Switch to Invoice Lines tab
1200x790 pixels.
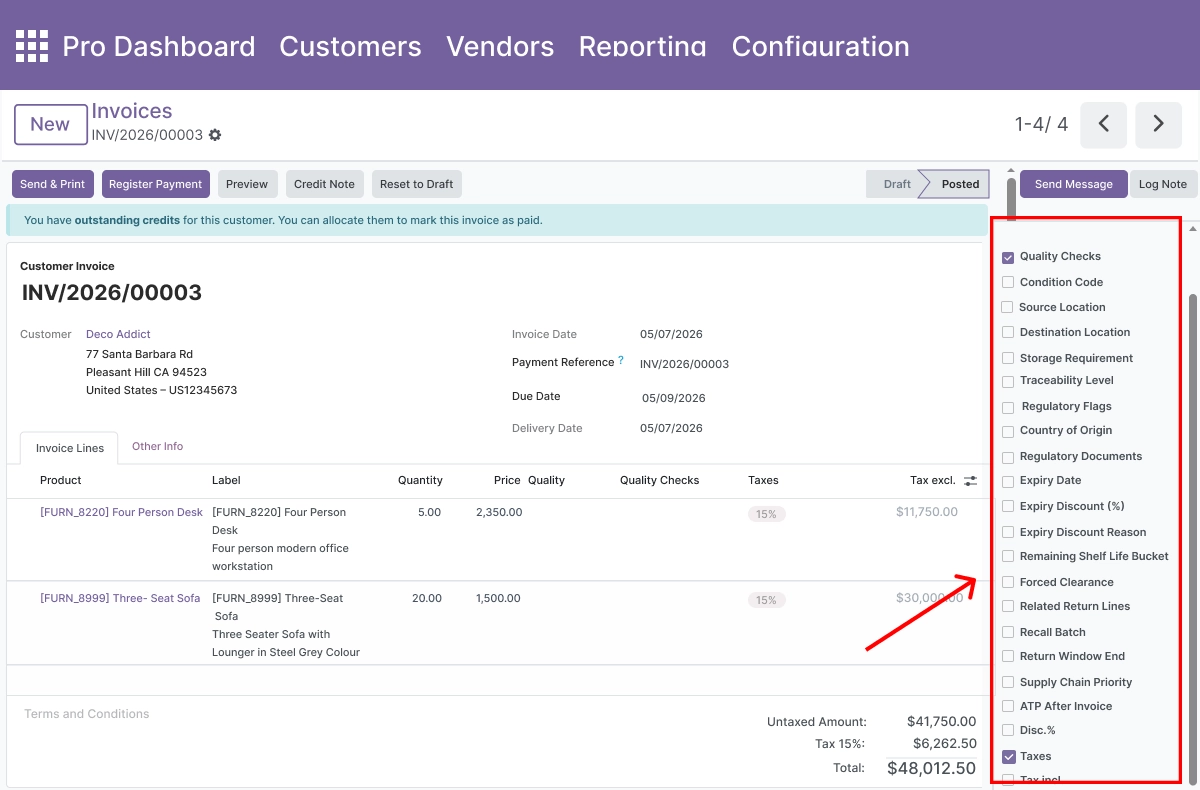coord(70,448)
